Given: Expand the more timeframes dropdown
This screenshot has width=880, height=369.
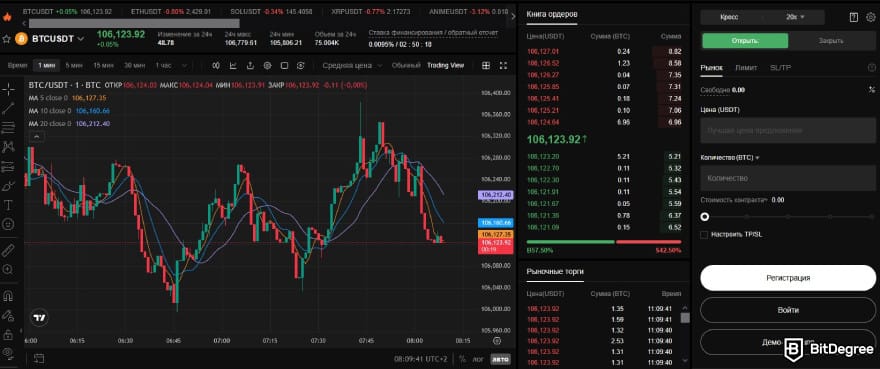Looking at the screenshot, I should pos(184,66).
